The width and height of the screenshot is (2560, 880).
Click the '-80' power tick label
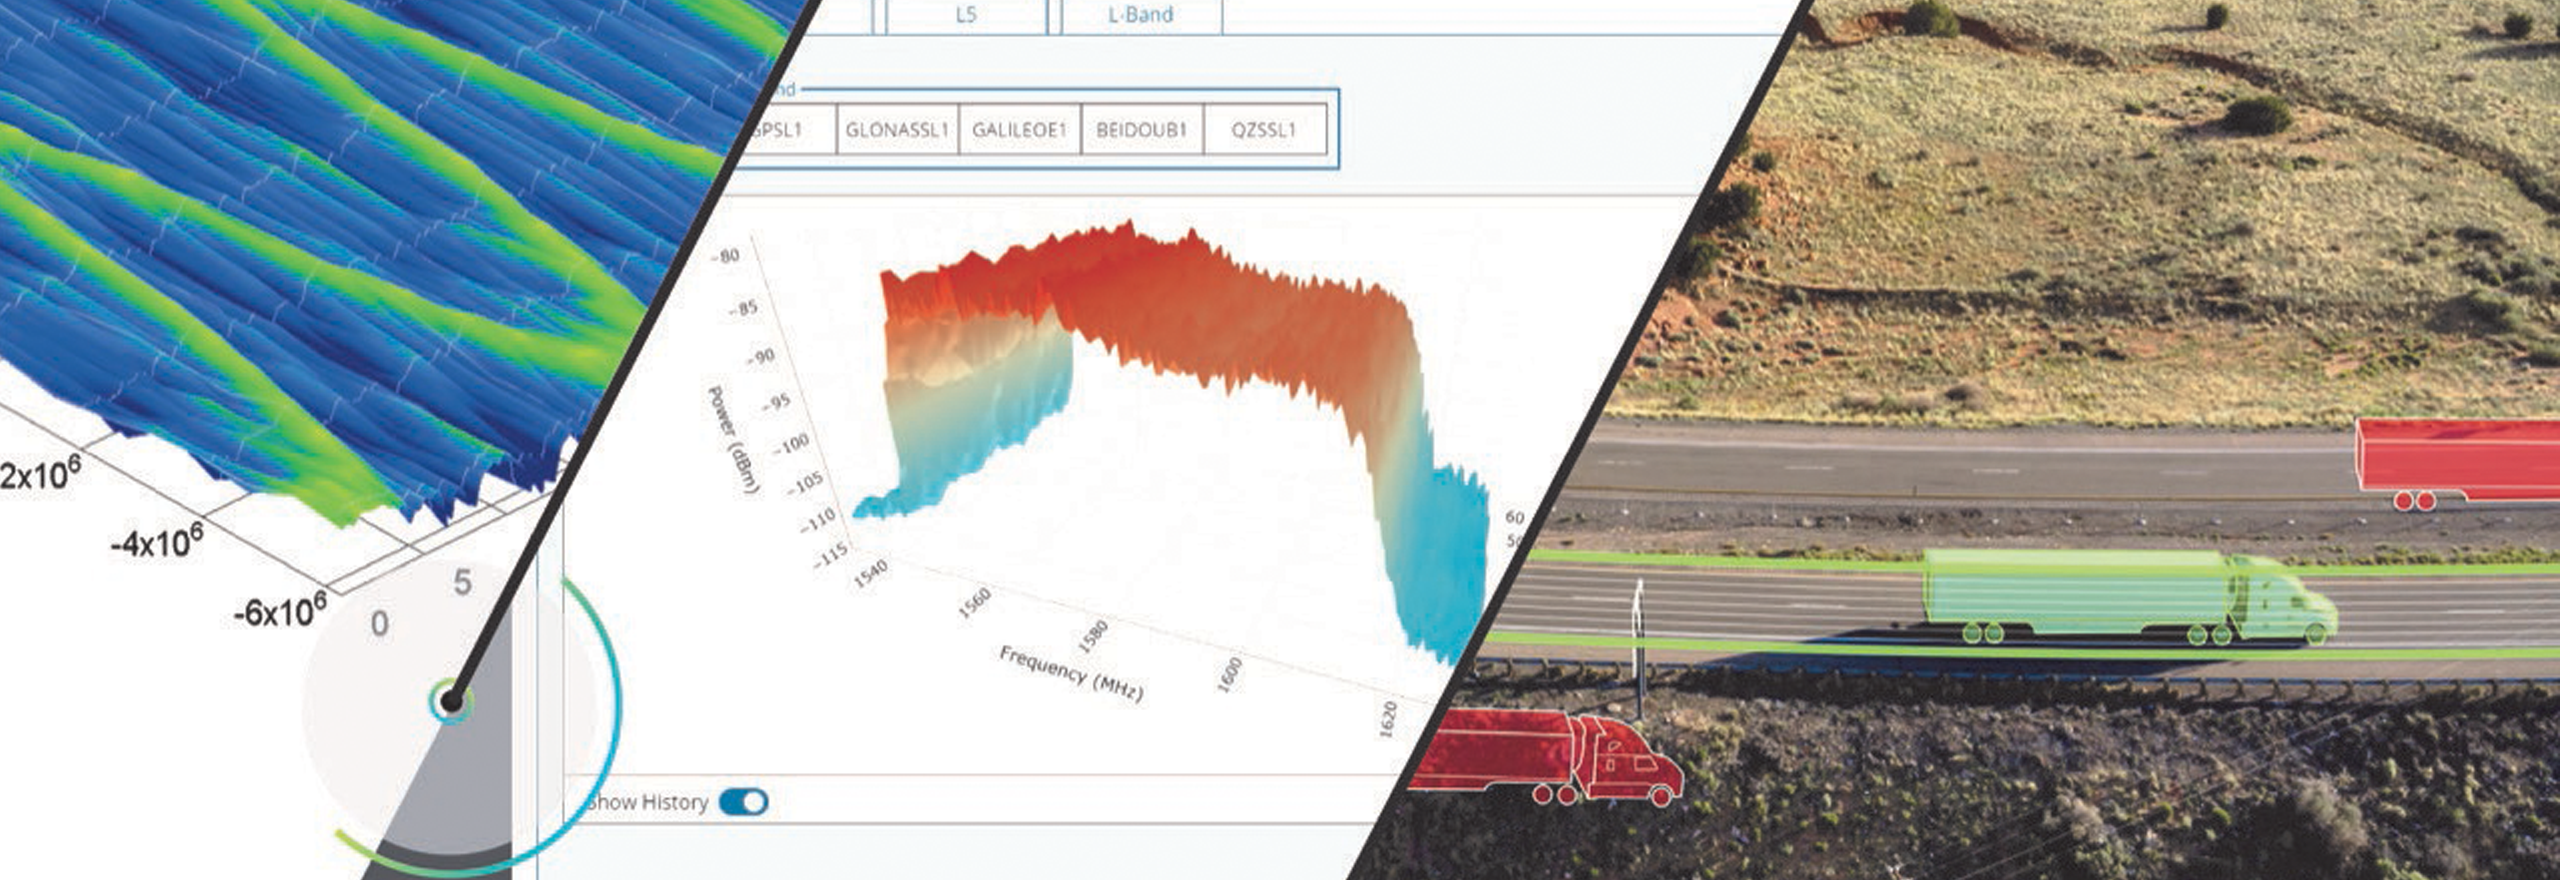[726, 256]
